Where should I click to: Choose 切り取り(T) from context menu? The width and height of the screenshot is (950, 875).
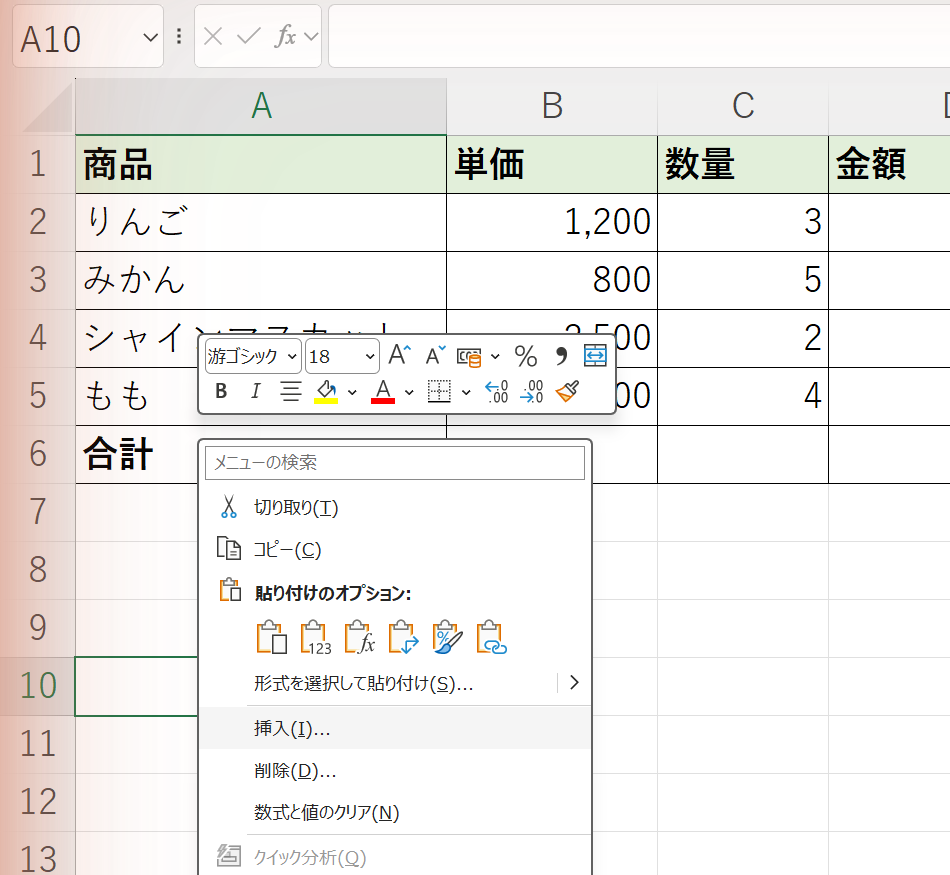point(395,507)
